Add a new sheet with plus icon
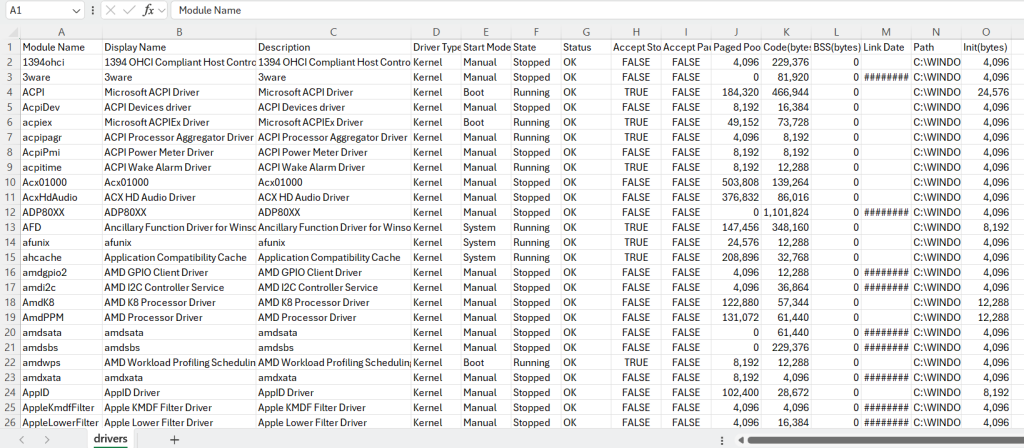This screenshot has width=1024, height=448. (174, 439)
